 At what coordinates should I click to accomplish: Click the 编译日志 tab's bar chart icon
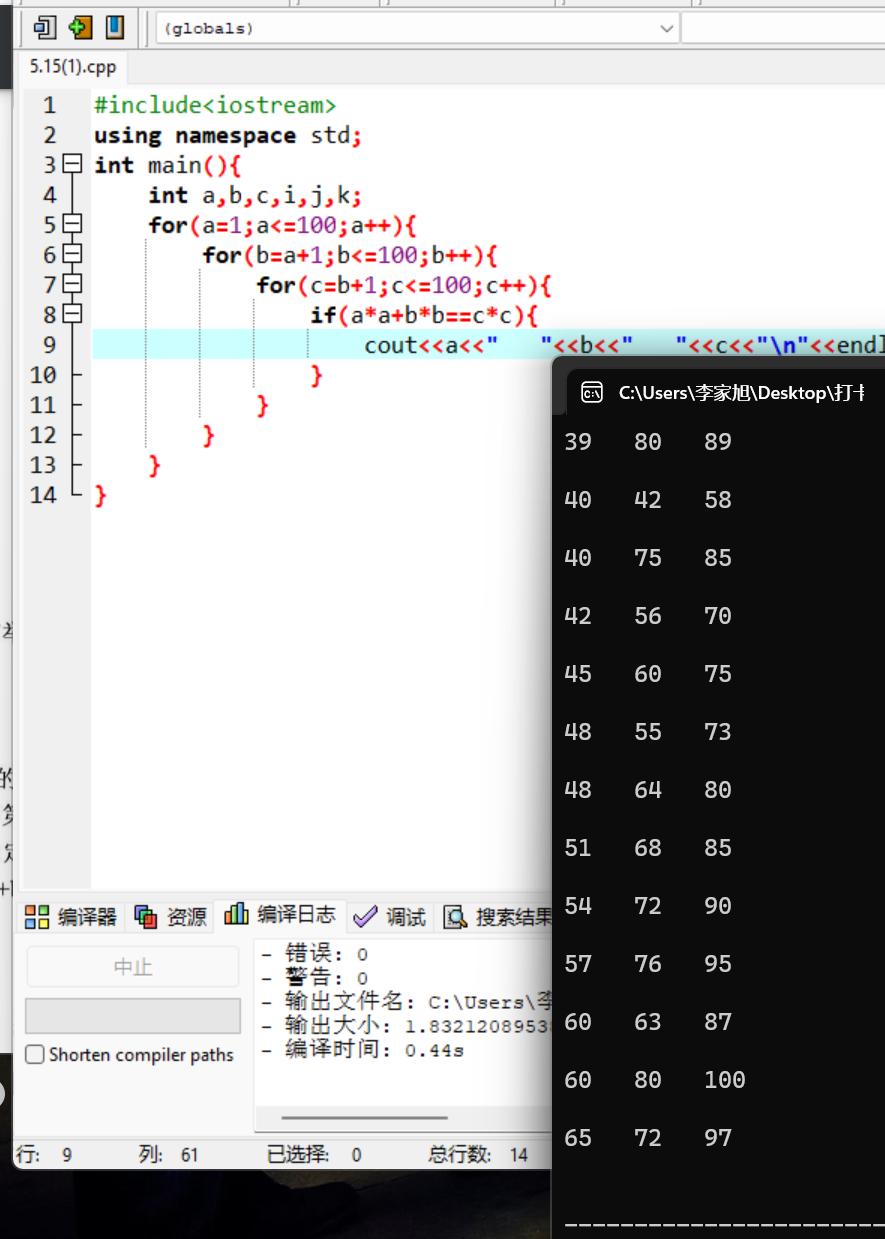(x=237, y=914)
